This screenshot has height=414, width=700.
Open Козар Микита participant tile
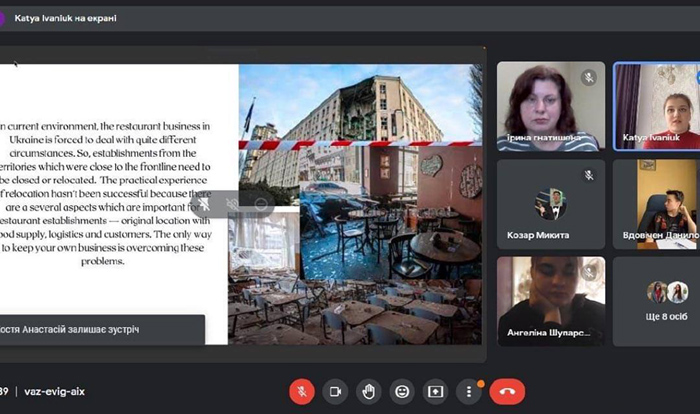point(551,204)
